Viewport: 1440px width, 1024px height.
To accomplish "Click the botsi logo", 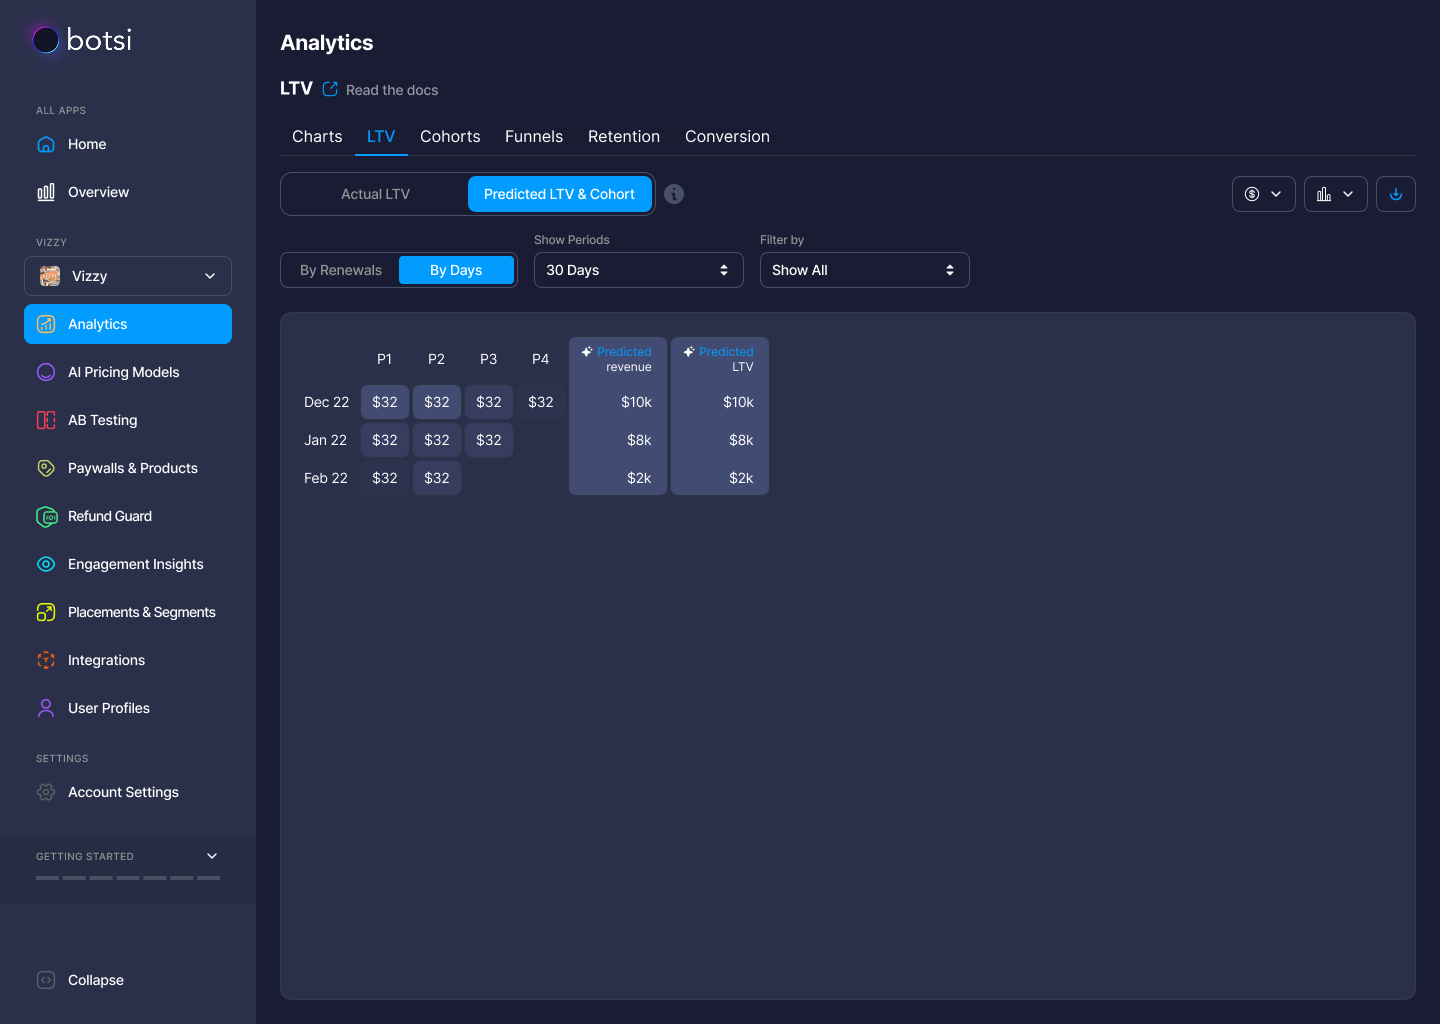I will pyautogui.click(x=82, y=40).
